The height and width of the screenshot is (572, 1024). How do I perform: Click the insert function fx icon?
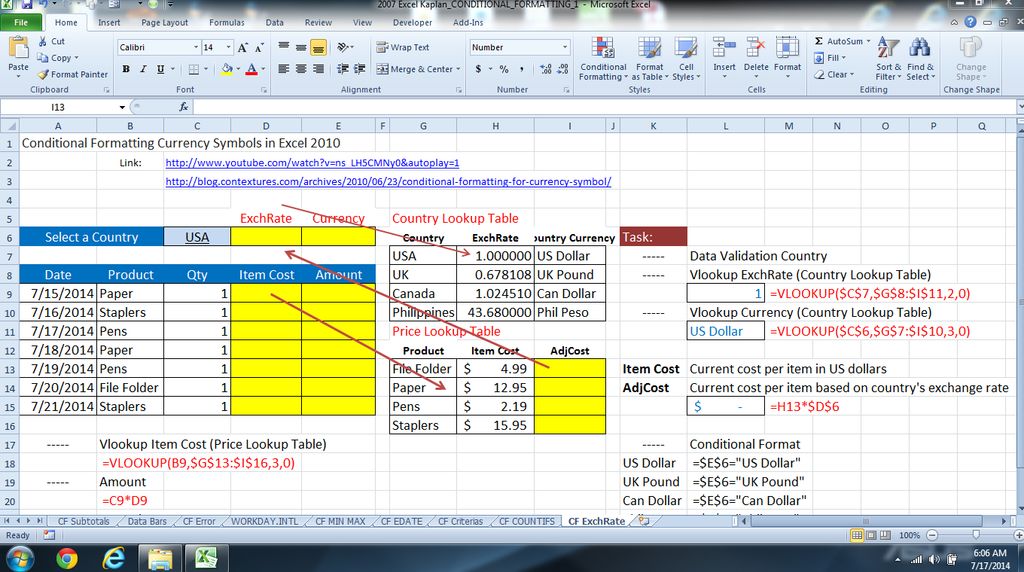click(184, 106)
